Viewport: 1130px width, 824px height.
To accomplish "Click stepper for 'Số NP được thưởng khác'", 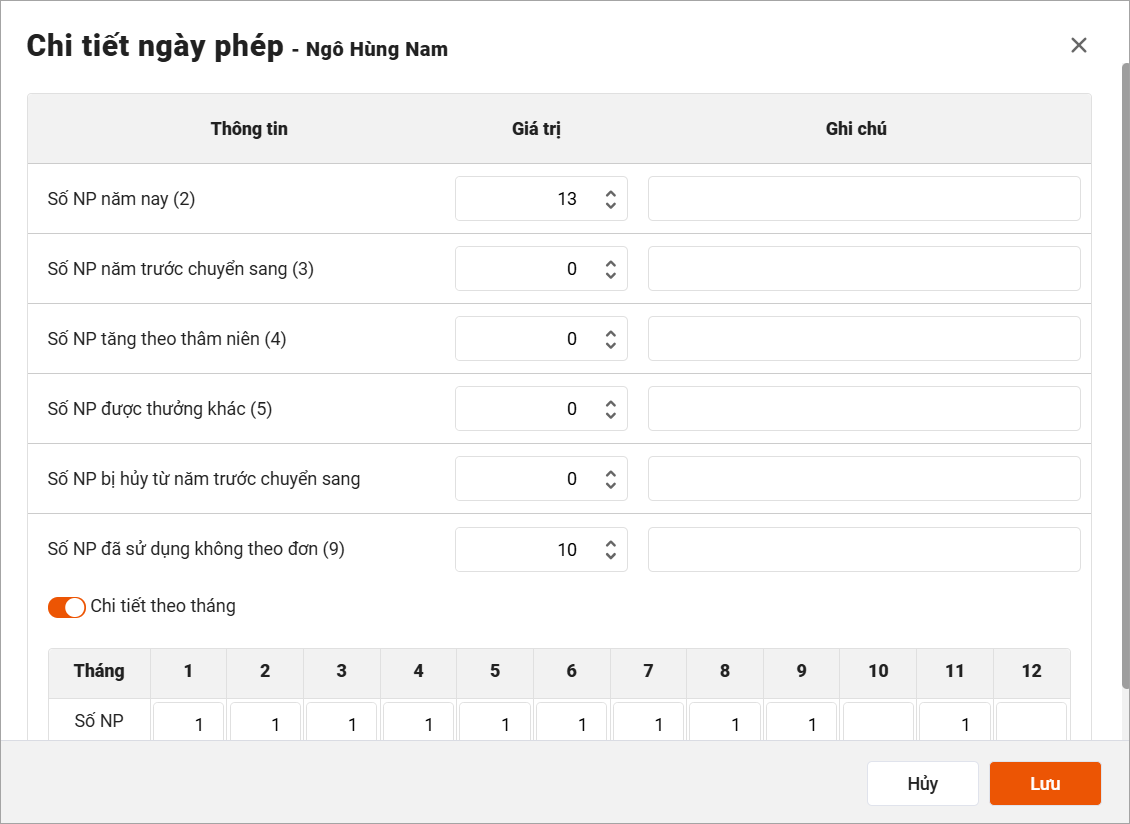I will [x=610, y=409].
